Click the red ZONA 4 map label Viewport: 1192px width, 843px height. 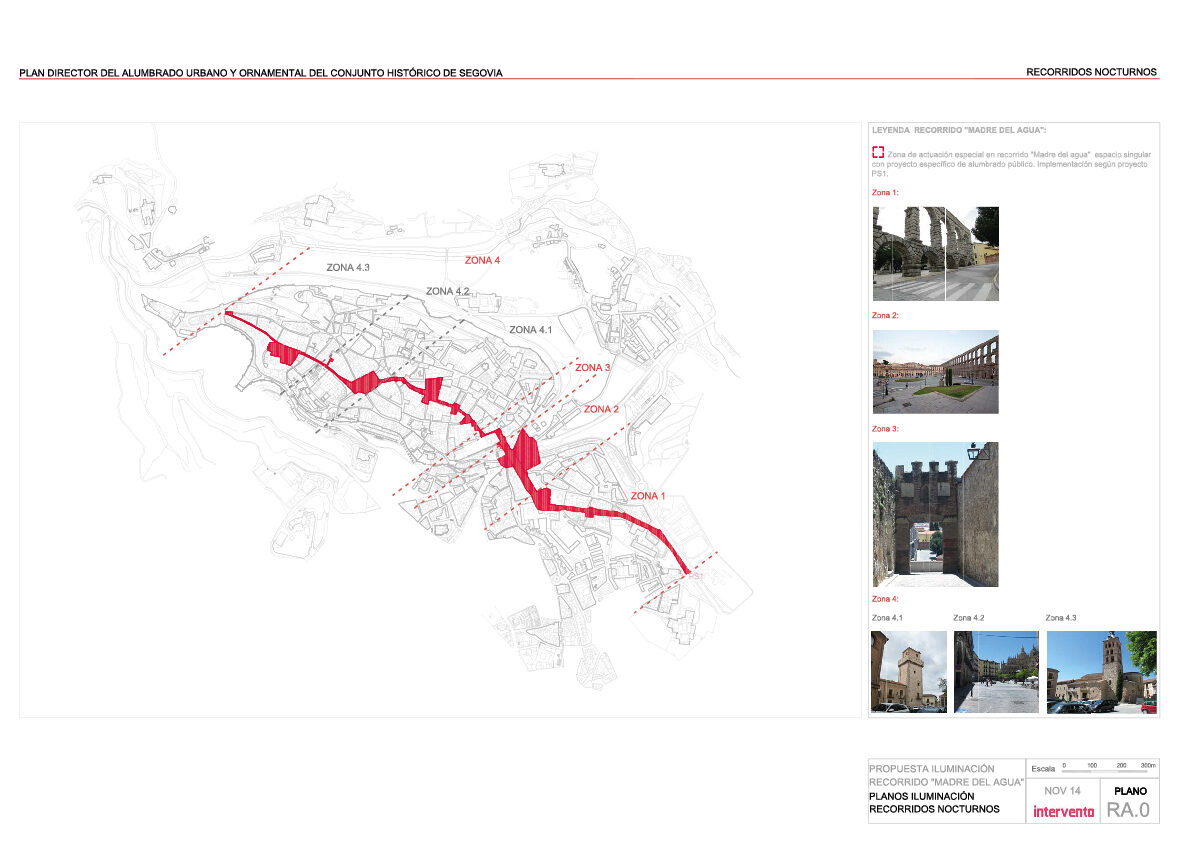tap(482, 260)
